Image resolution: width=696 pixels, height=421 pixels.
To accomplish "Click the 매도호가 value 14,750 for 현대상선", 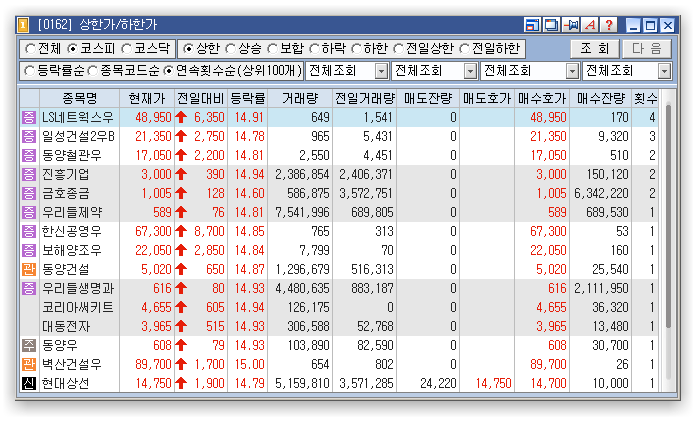I will point(494,383).
